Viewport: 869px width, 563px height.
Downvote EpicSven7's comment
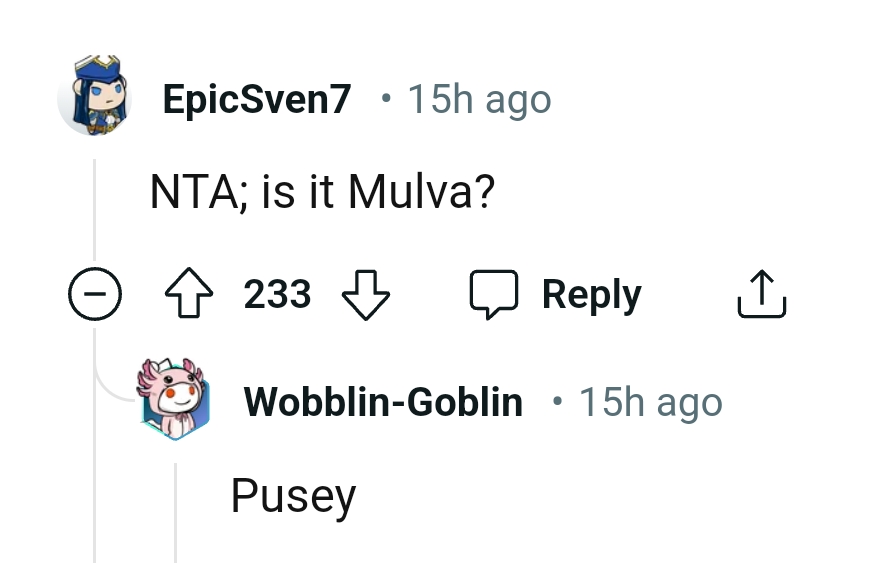click(x=365, y=296)
